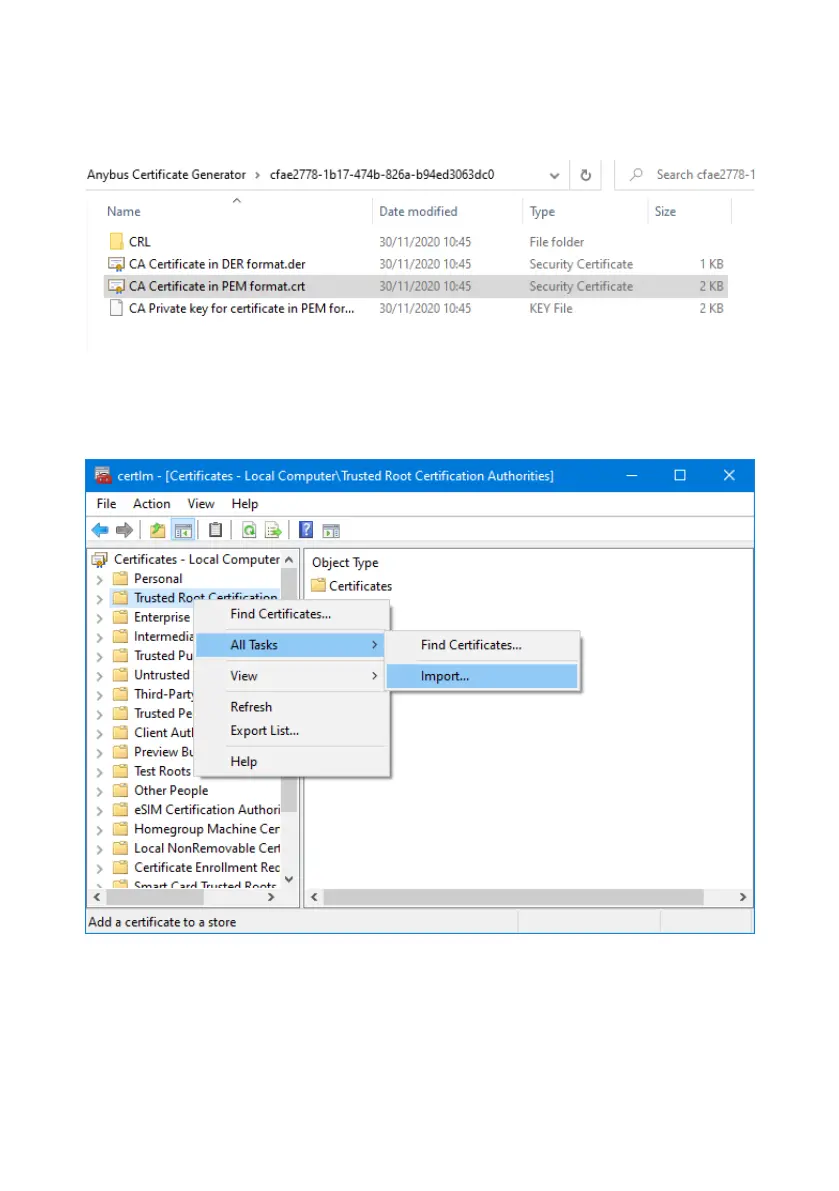
Task: Click the Back arrow in certlm toolbar
Action: click(x=100, y=530)
